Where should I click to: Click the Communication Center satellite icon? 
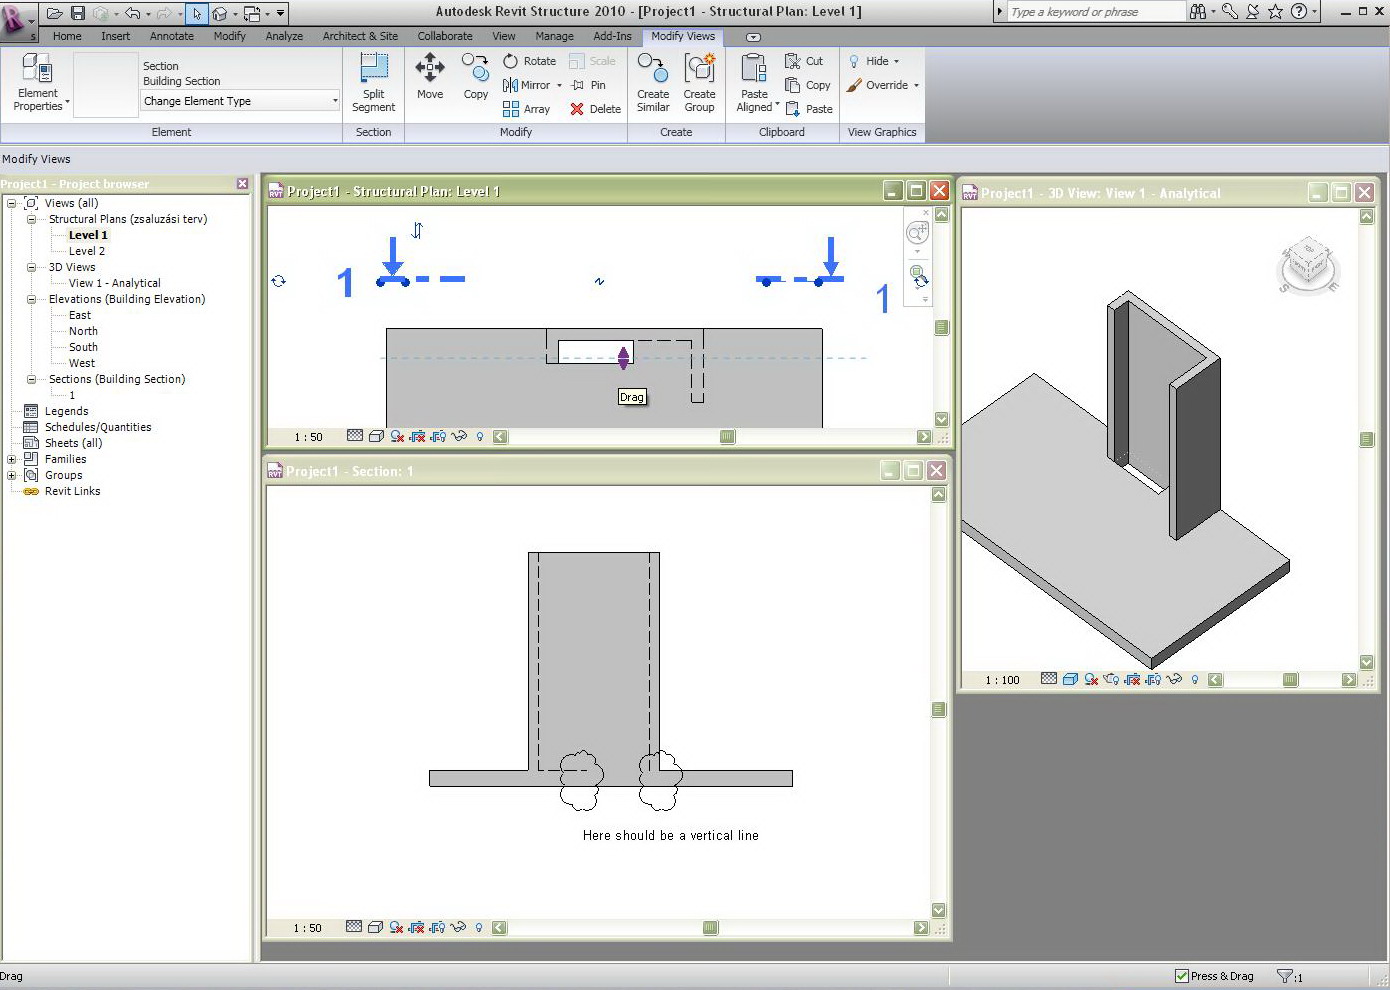coord(1252,12)
